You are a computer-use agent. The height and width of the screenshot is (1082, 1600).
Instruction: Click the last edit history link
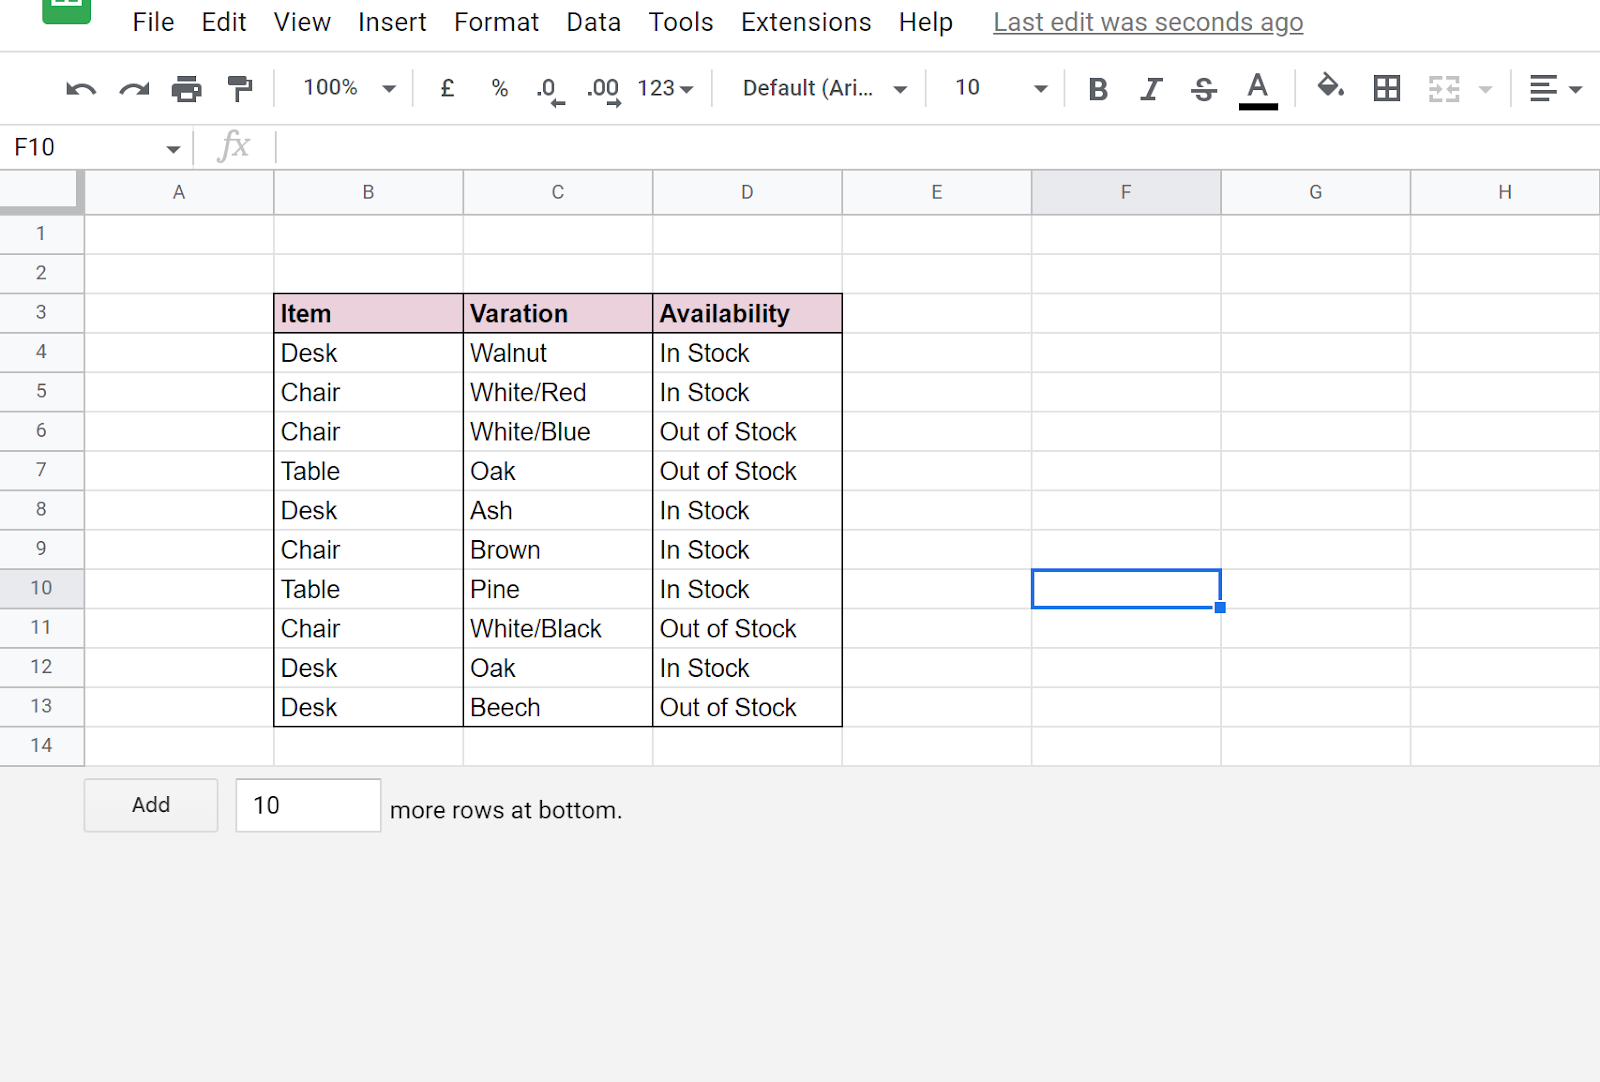(1147, 22)
